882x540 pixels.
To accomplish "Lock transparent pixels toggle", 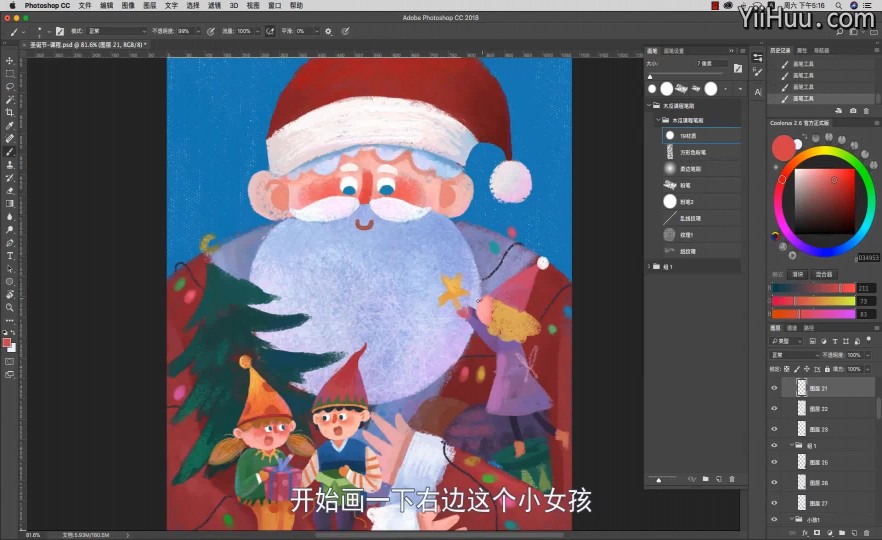I will pos(786,369).
